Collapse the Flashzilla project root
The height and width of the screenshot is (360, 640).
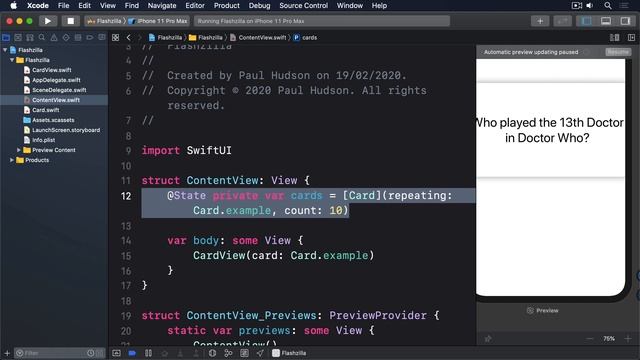[x=5, y=50]
